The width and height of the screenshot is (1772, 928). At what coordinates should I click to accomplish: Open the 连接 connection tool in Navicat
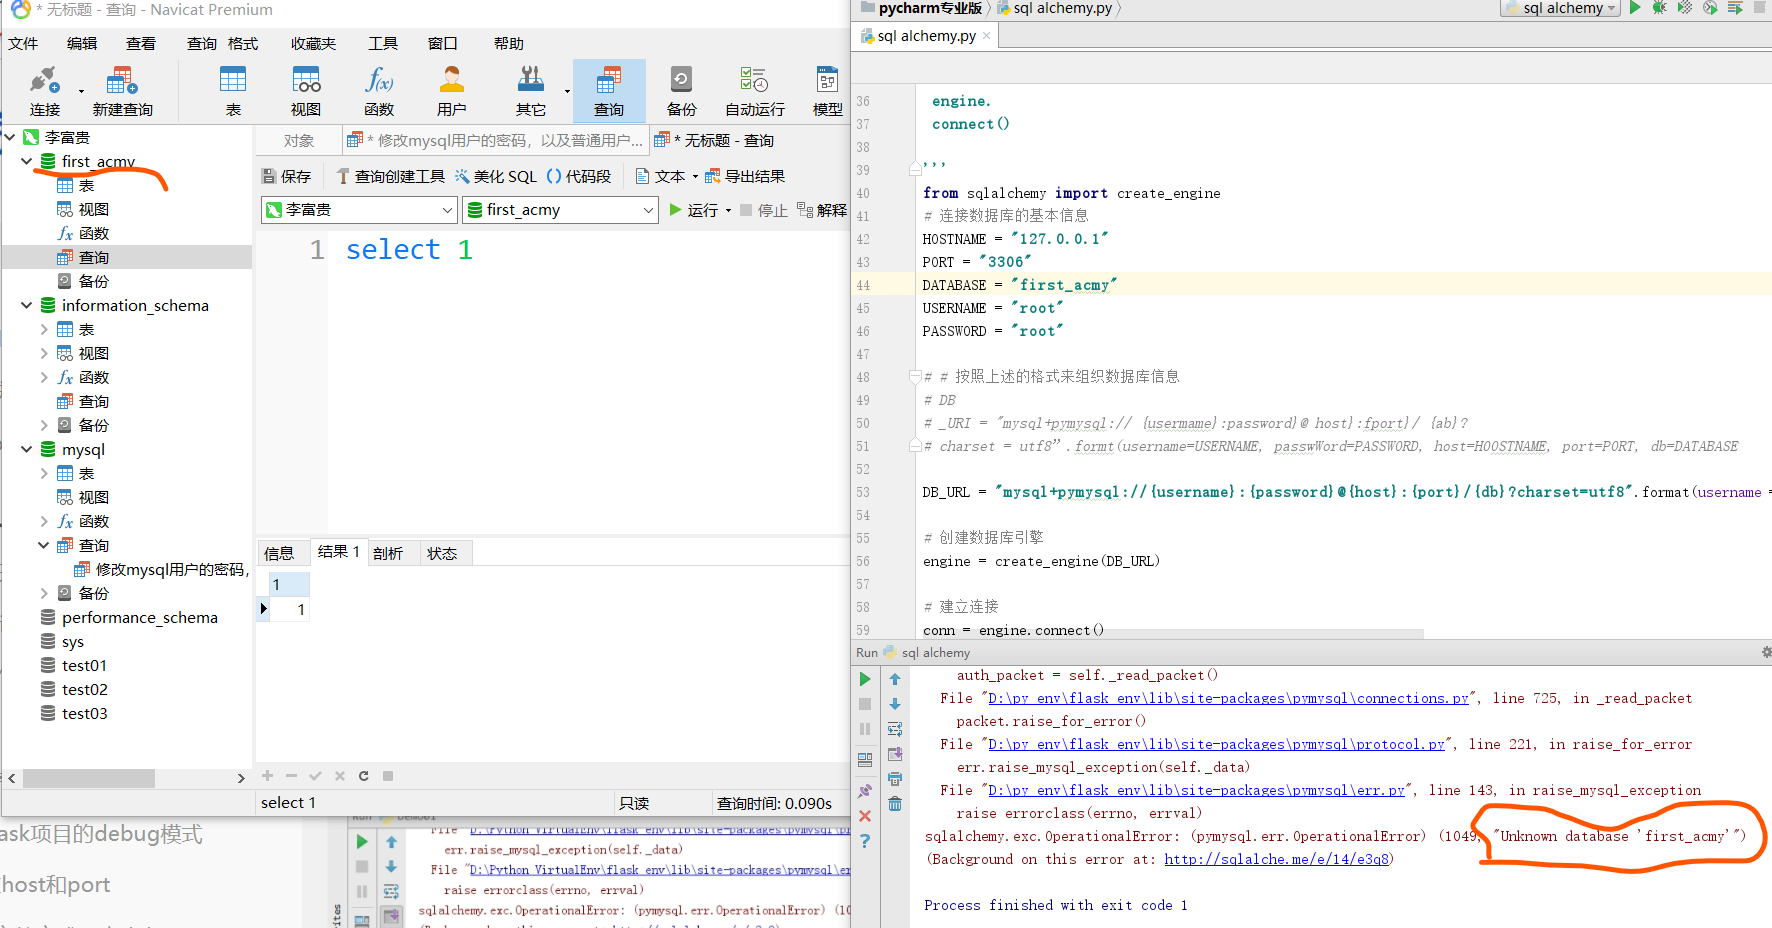[45, 91]
